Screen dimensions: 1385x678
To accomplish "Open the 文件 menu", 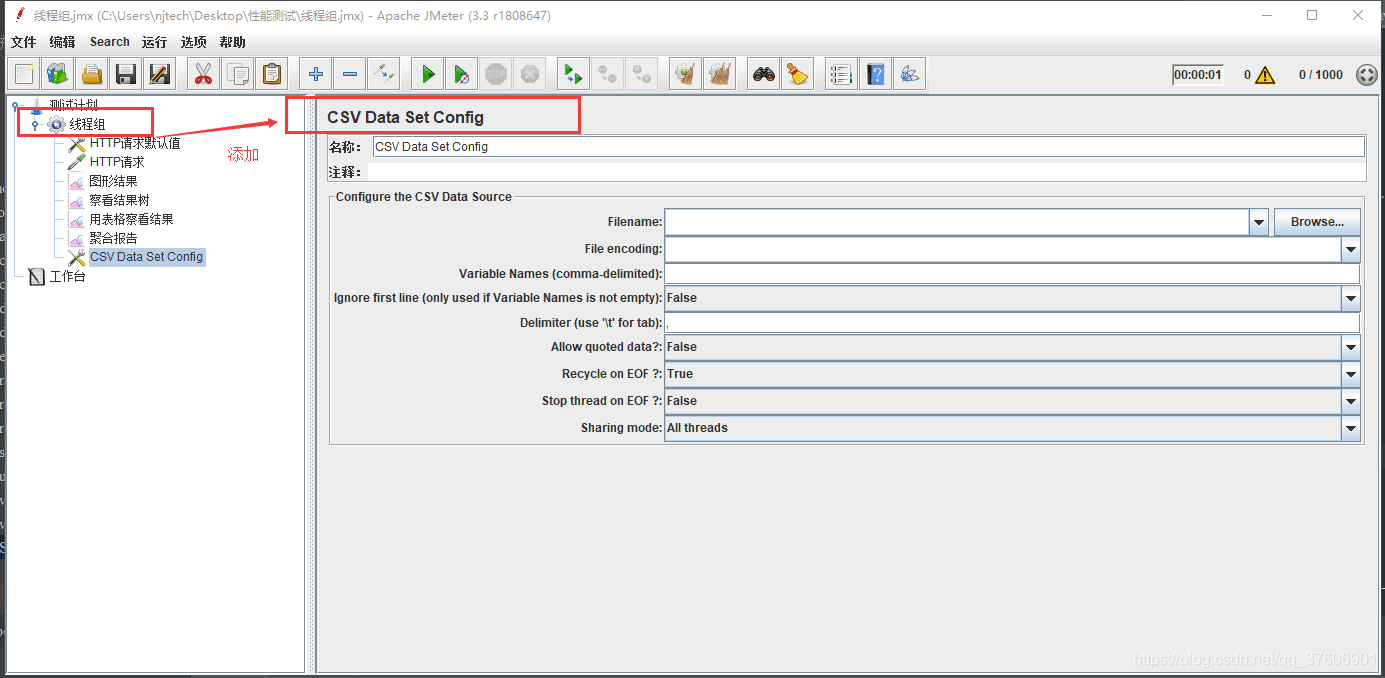I will pos(23,42).
